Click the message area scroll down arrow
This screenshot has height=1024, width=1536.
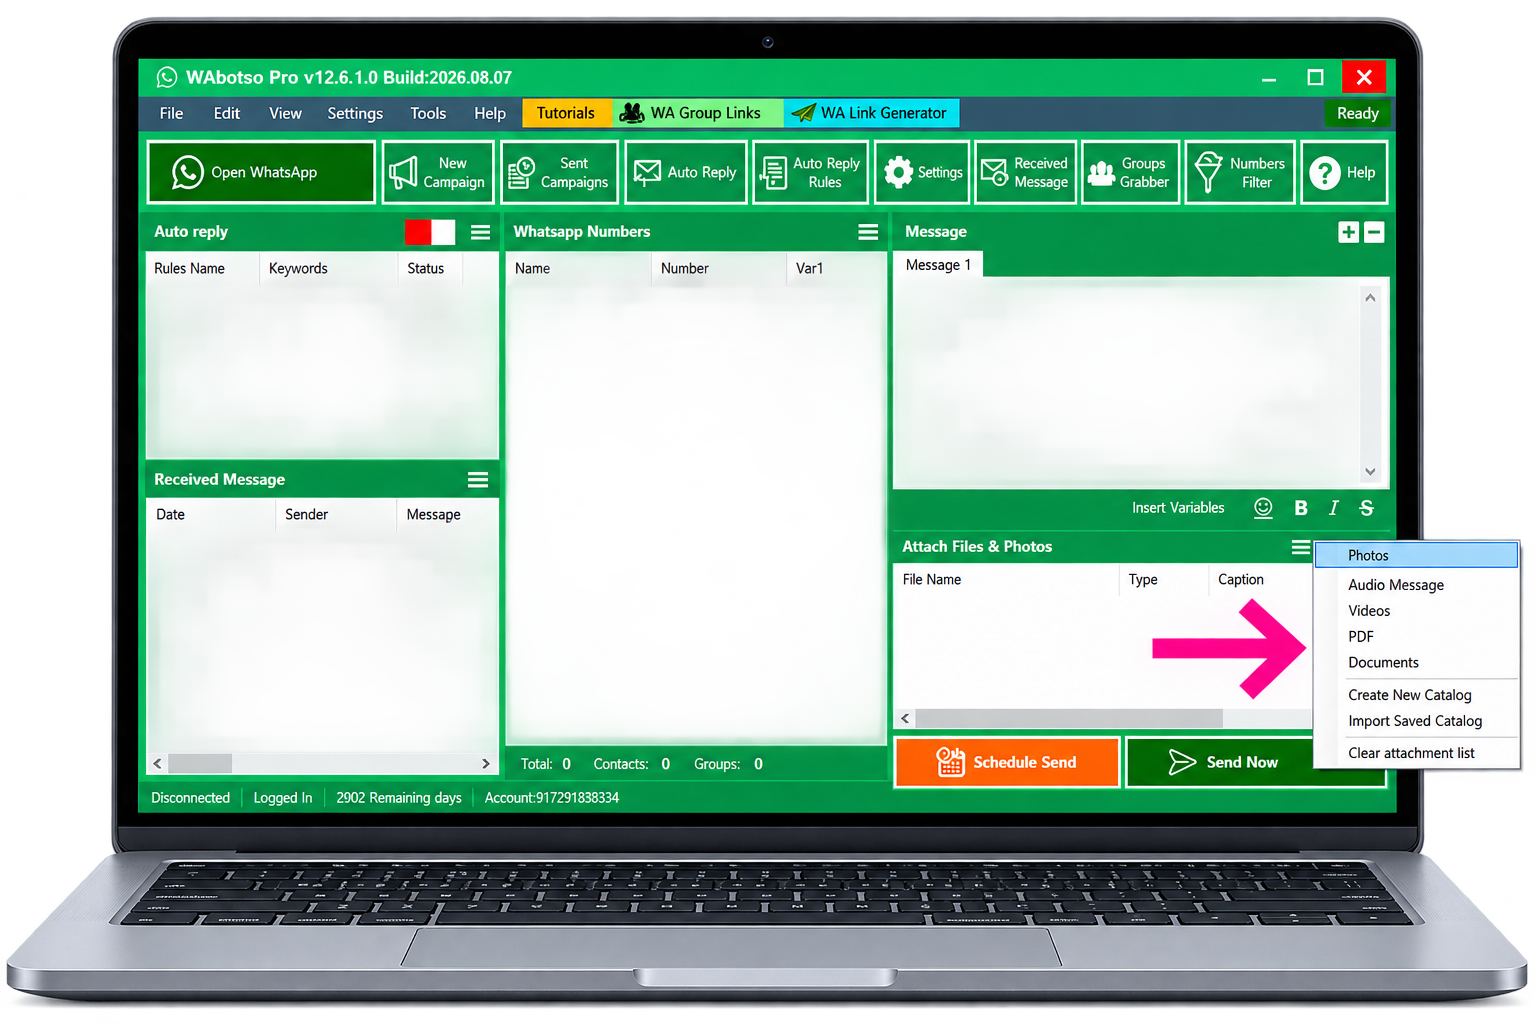(1370, 472)
